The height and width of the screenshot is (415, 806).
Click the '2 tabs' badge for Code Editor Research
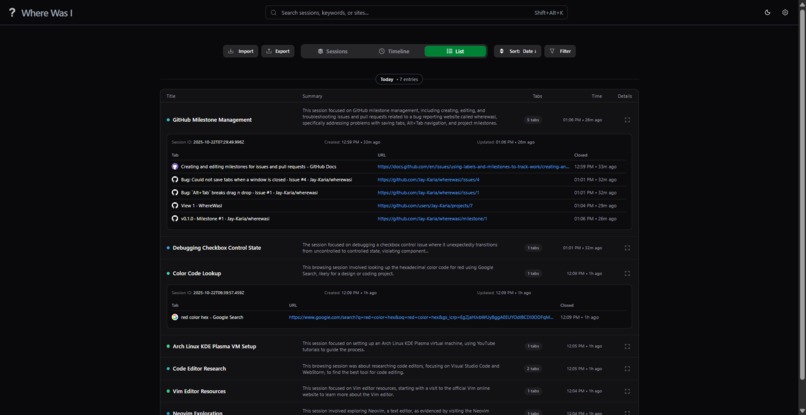coord(533,369)
